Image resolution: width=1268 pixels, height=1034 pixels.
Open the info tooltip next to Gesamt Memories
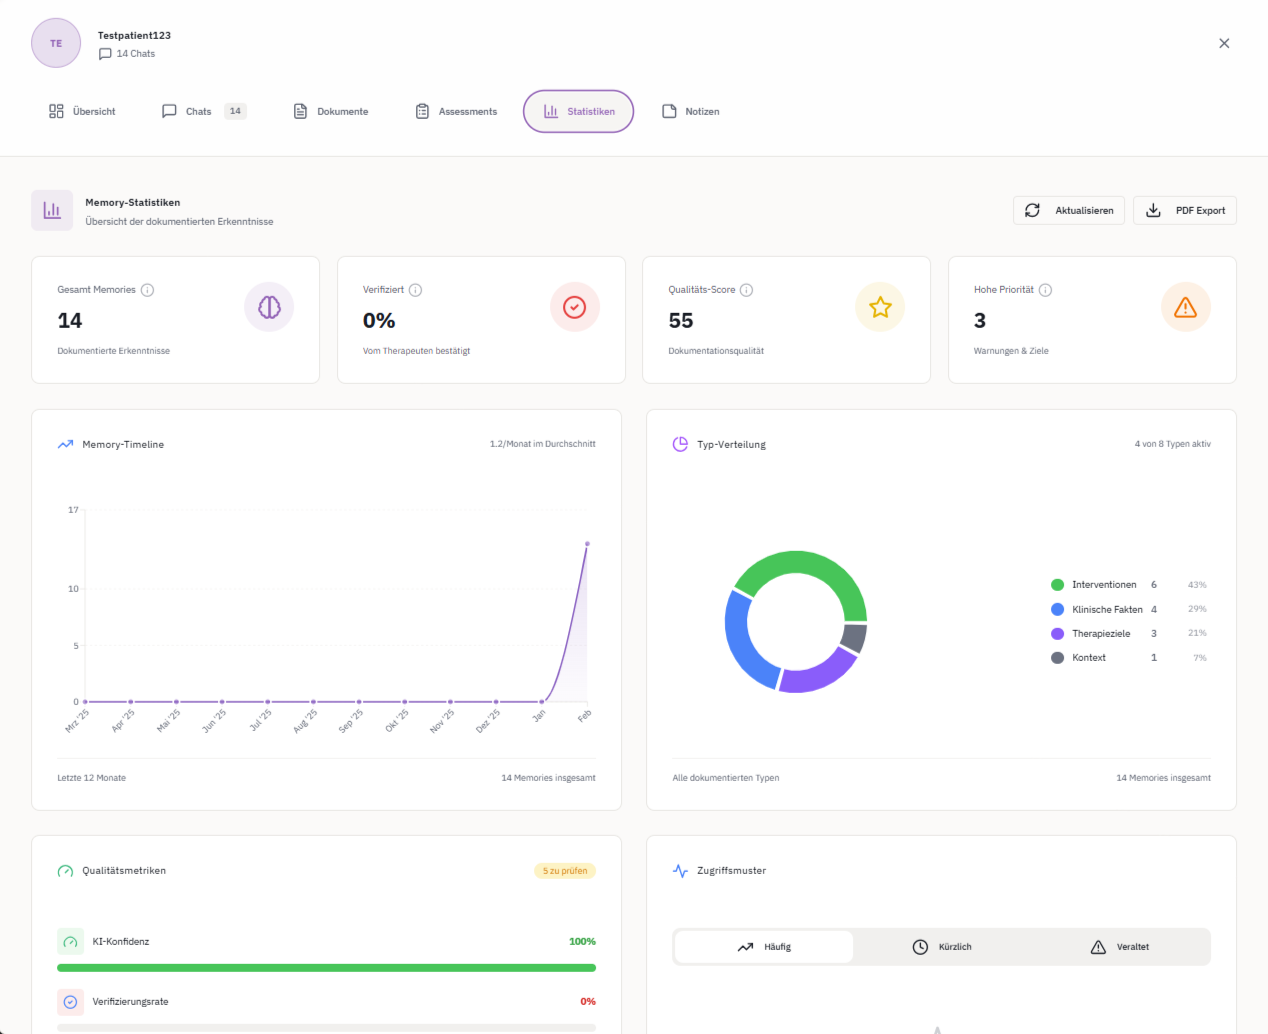[x=147, y=289]
